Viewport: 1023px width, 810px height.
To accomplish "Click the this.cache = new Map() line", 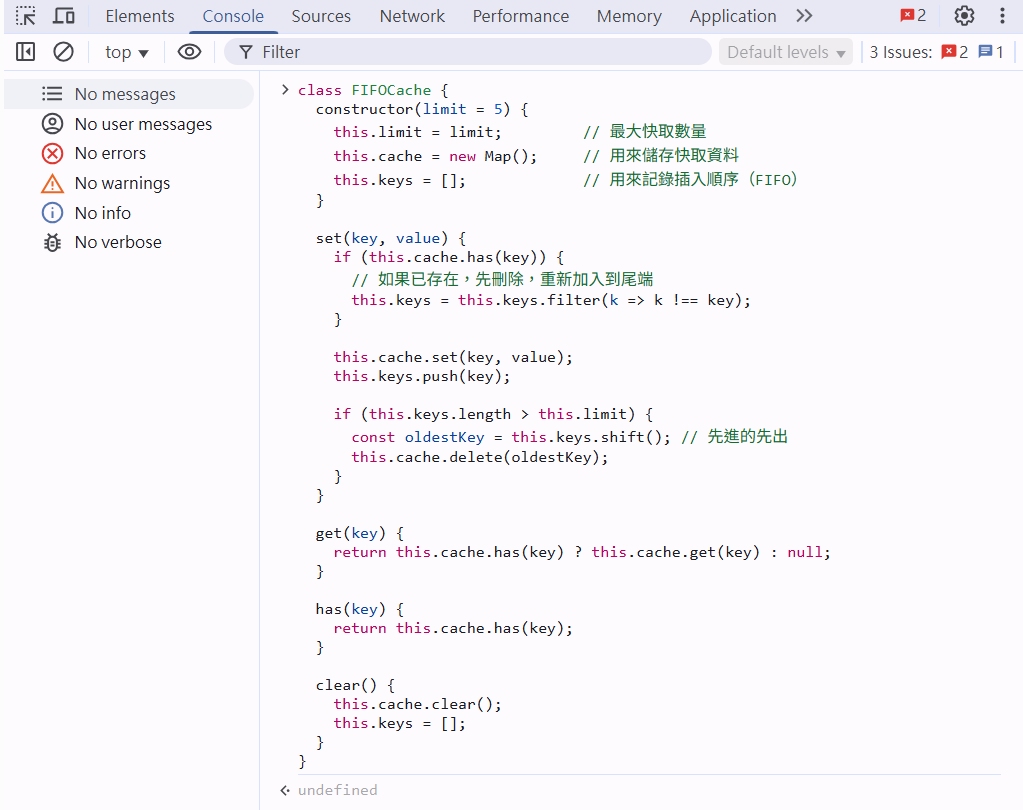I will click(435, 156).
